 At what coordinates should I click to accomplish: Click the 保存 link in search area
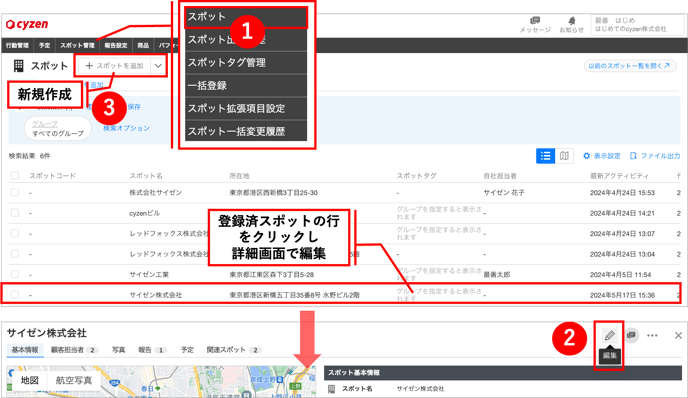point(134,107)
